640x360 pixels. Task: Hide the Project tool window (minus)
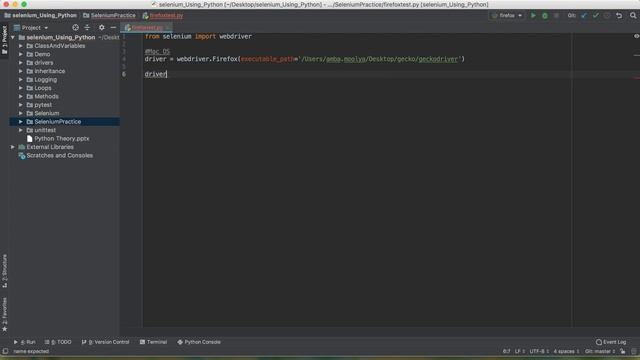pos(113,27)
